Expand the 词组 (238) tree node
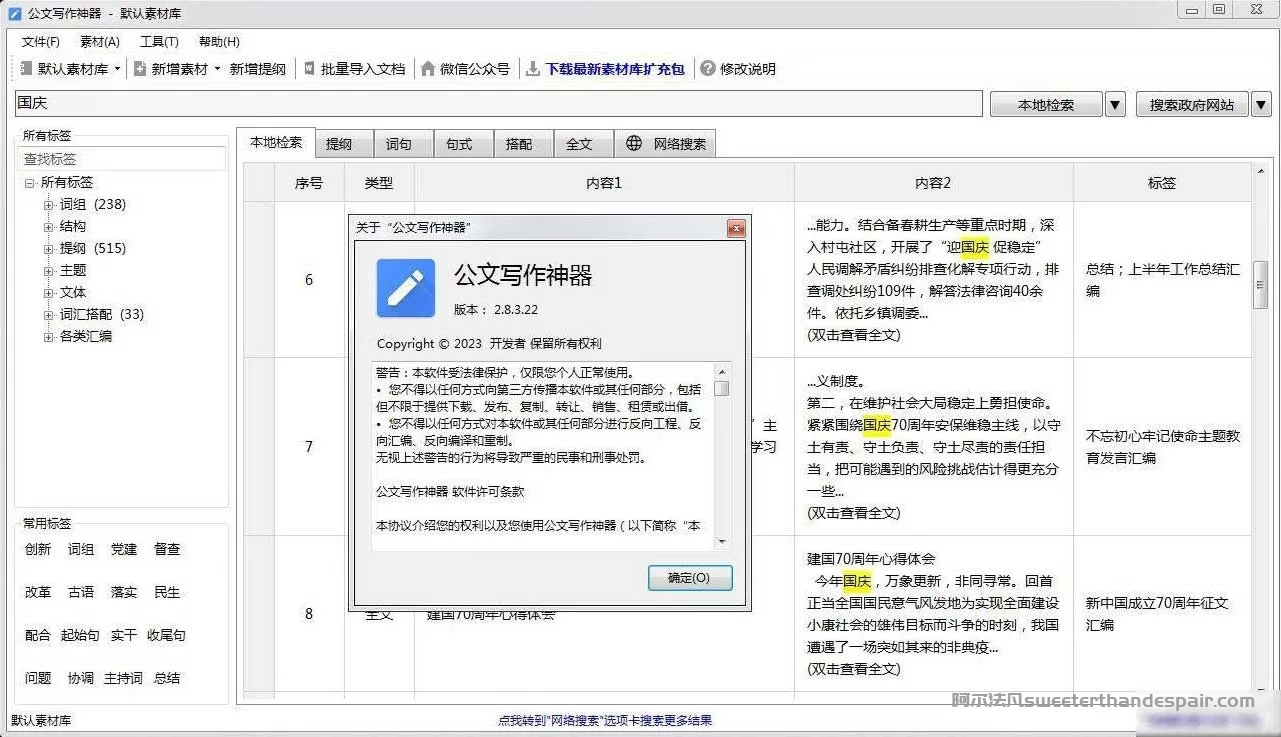 48,205
